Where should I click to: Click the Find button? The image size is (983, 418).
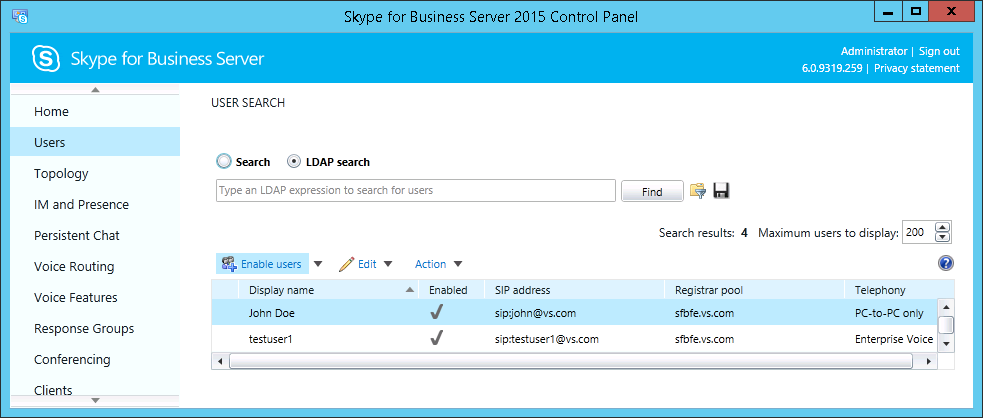[652, 192]
